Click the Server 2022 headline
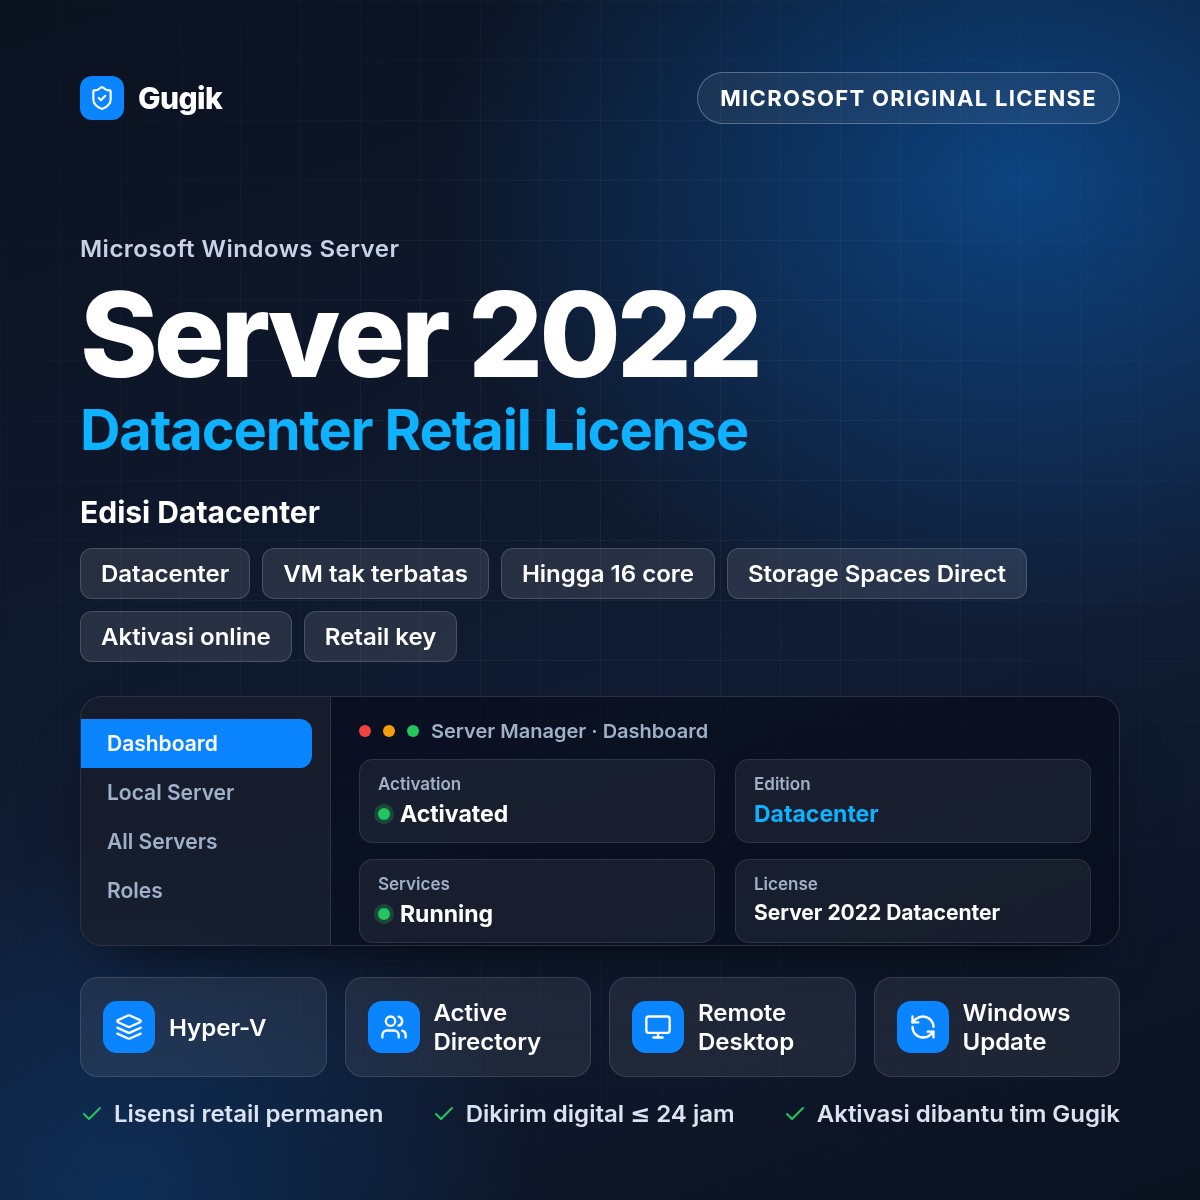Screen dimensions: 1200x1200 (420, 335)
